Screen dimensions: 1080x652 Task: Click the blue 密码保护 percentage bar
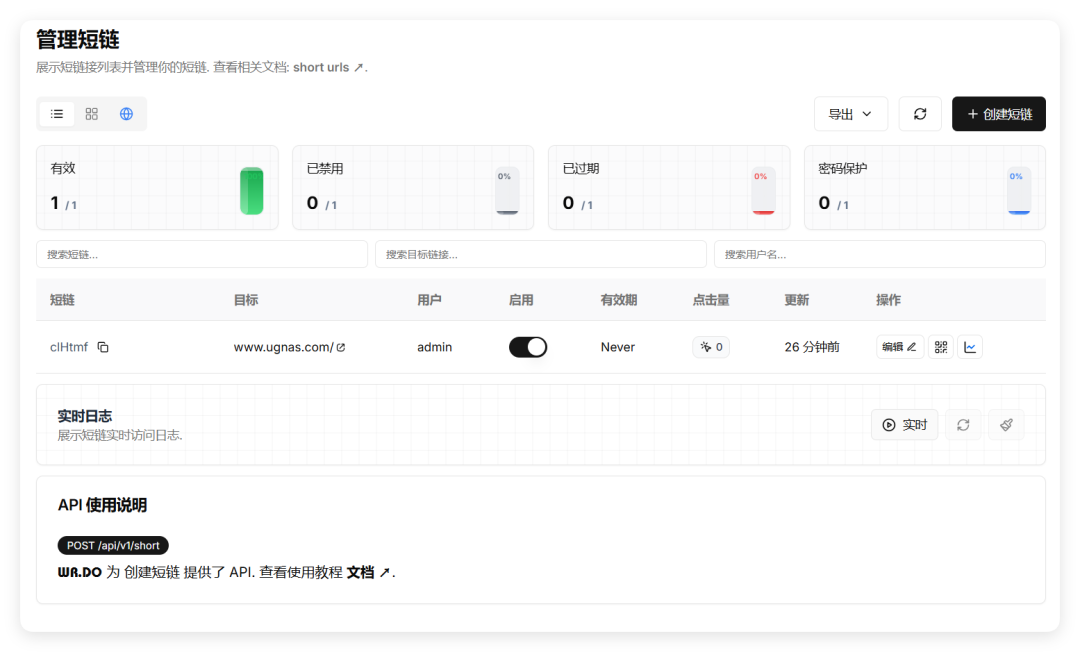(x=1019, y=191)
